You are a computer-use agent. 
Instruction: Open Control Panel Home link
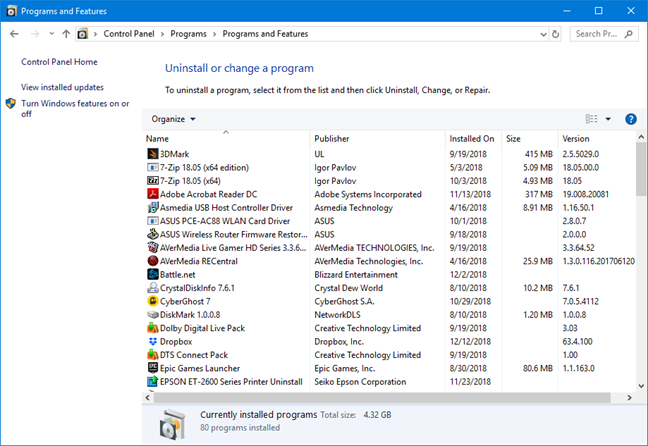59,62
